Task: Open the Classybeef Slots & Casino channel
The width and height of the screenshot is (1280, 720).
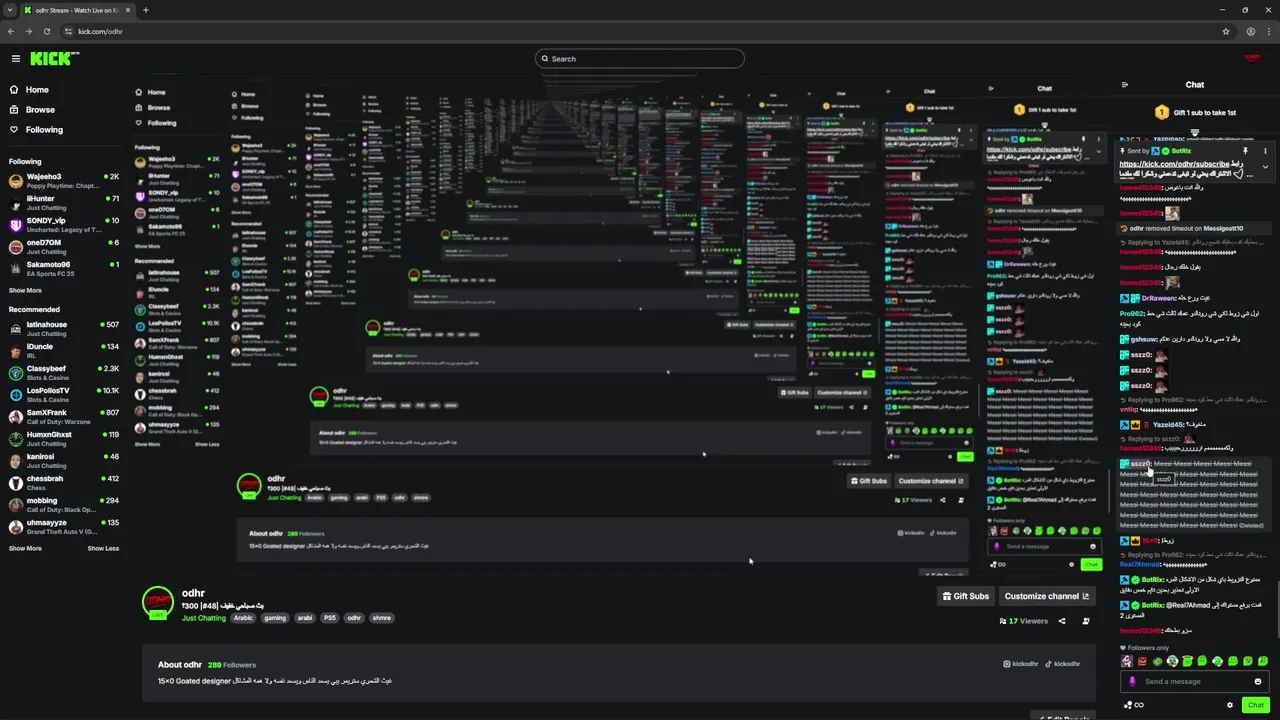Action: point(64,373)
